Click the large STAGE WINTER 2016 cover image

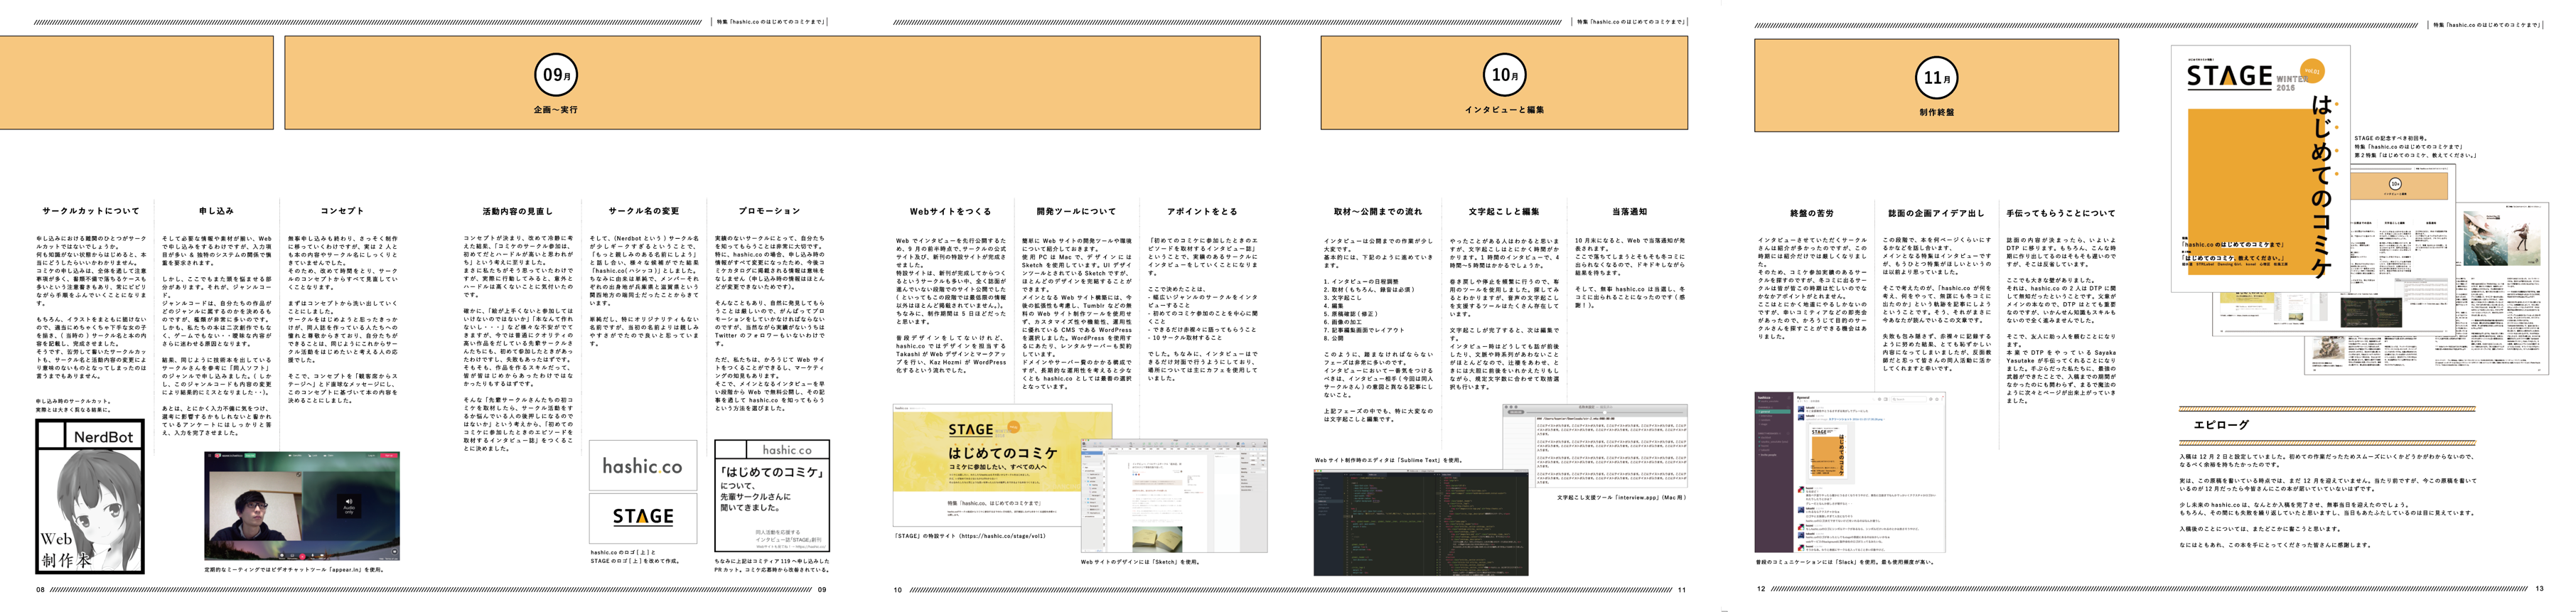[x=2260, y=168]
